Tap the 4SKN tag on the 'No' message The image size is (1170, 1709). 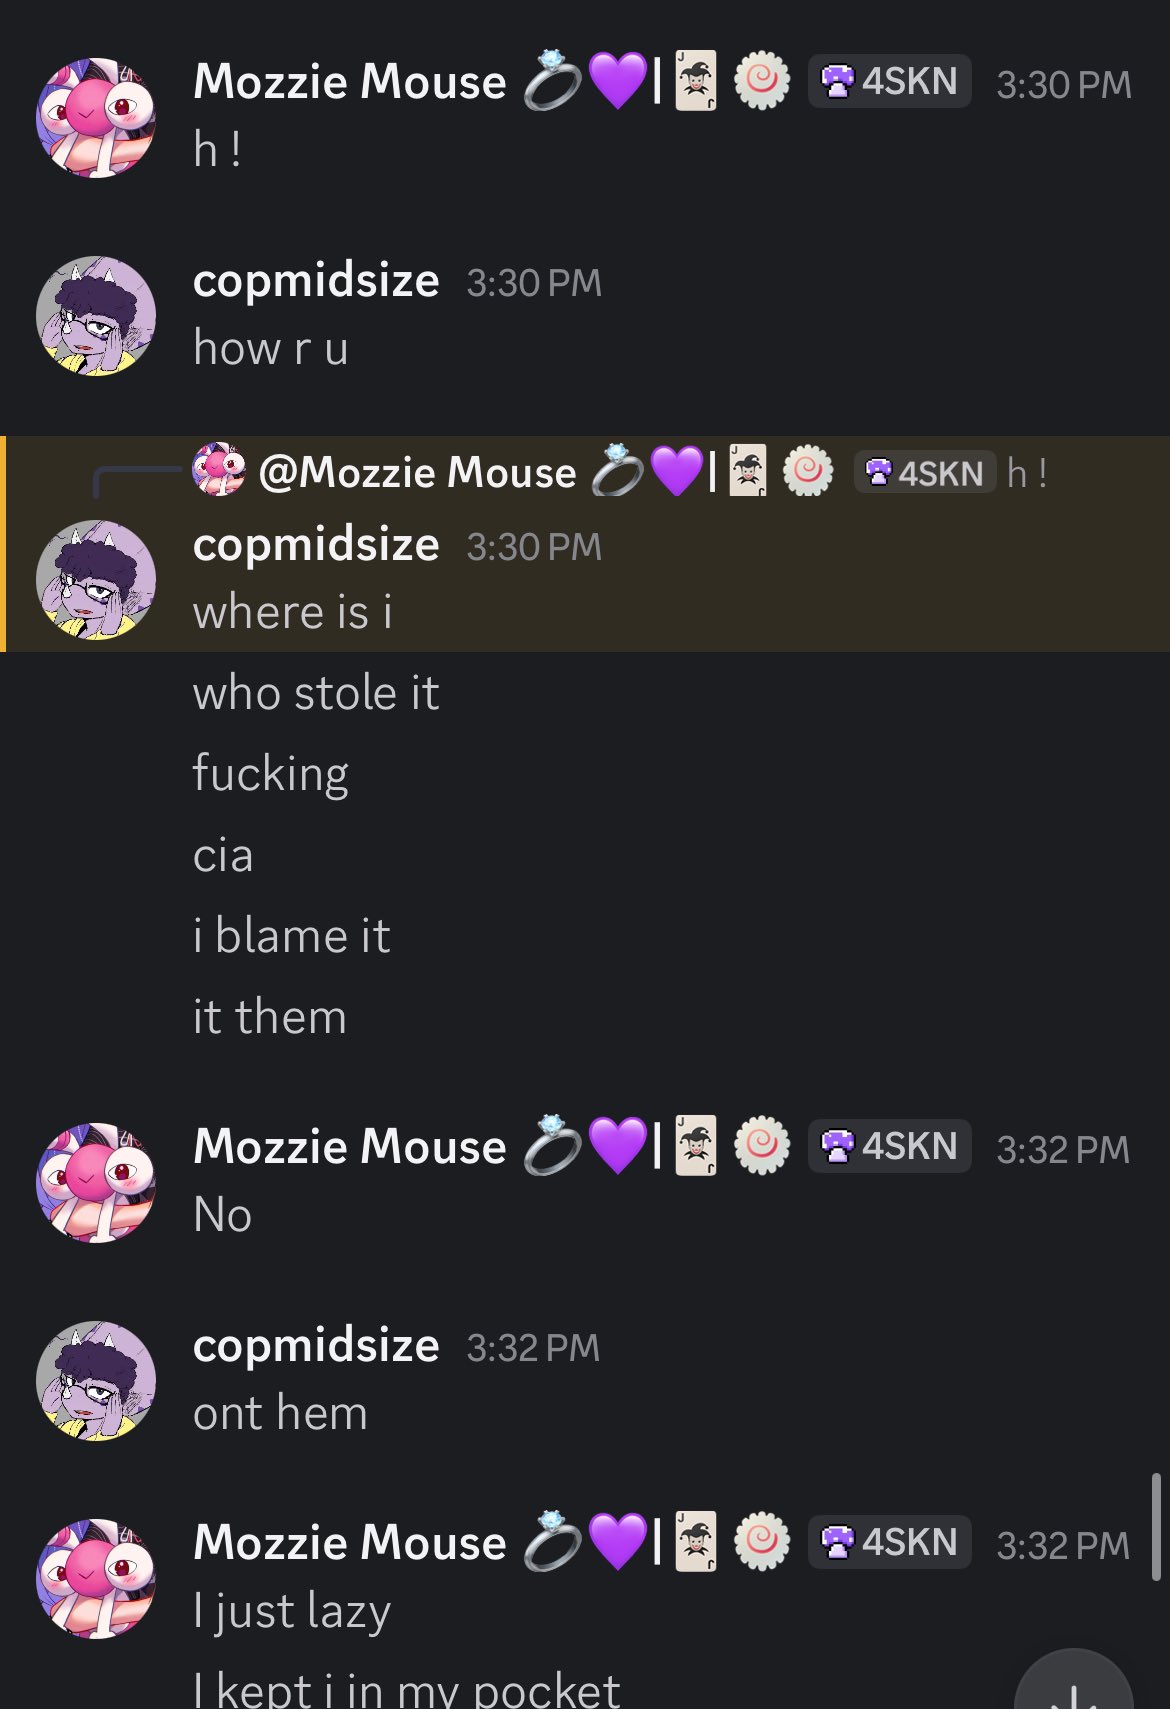point(889,1146)
